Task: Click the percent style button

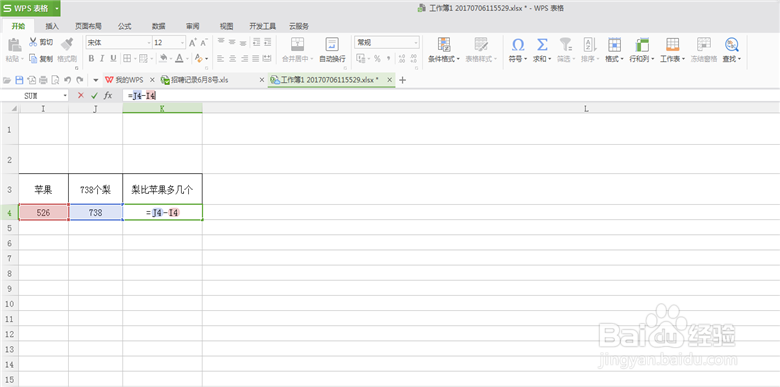Action: (x=377, y=59)
